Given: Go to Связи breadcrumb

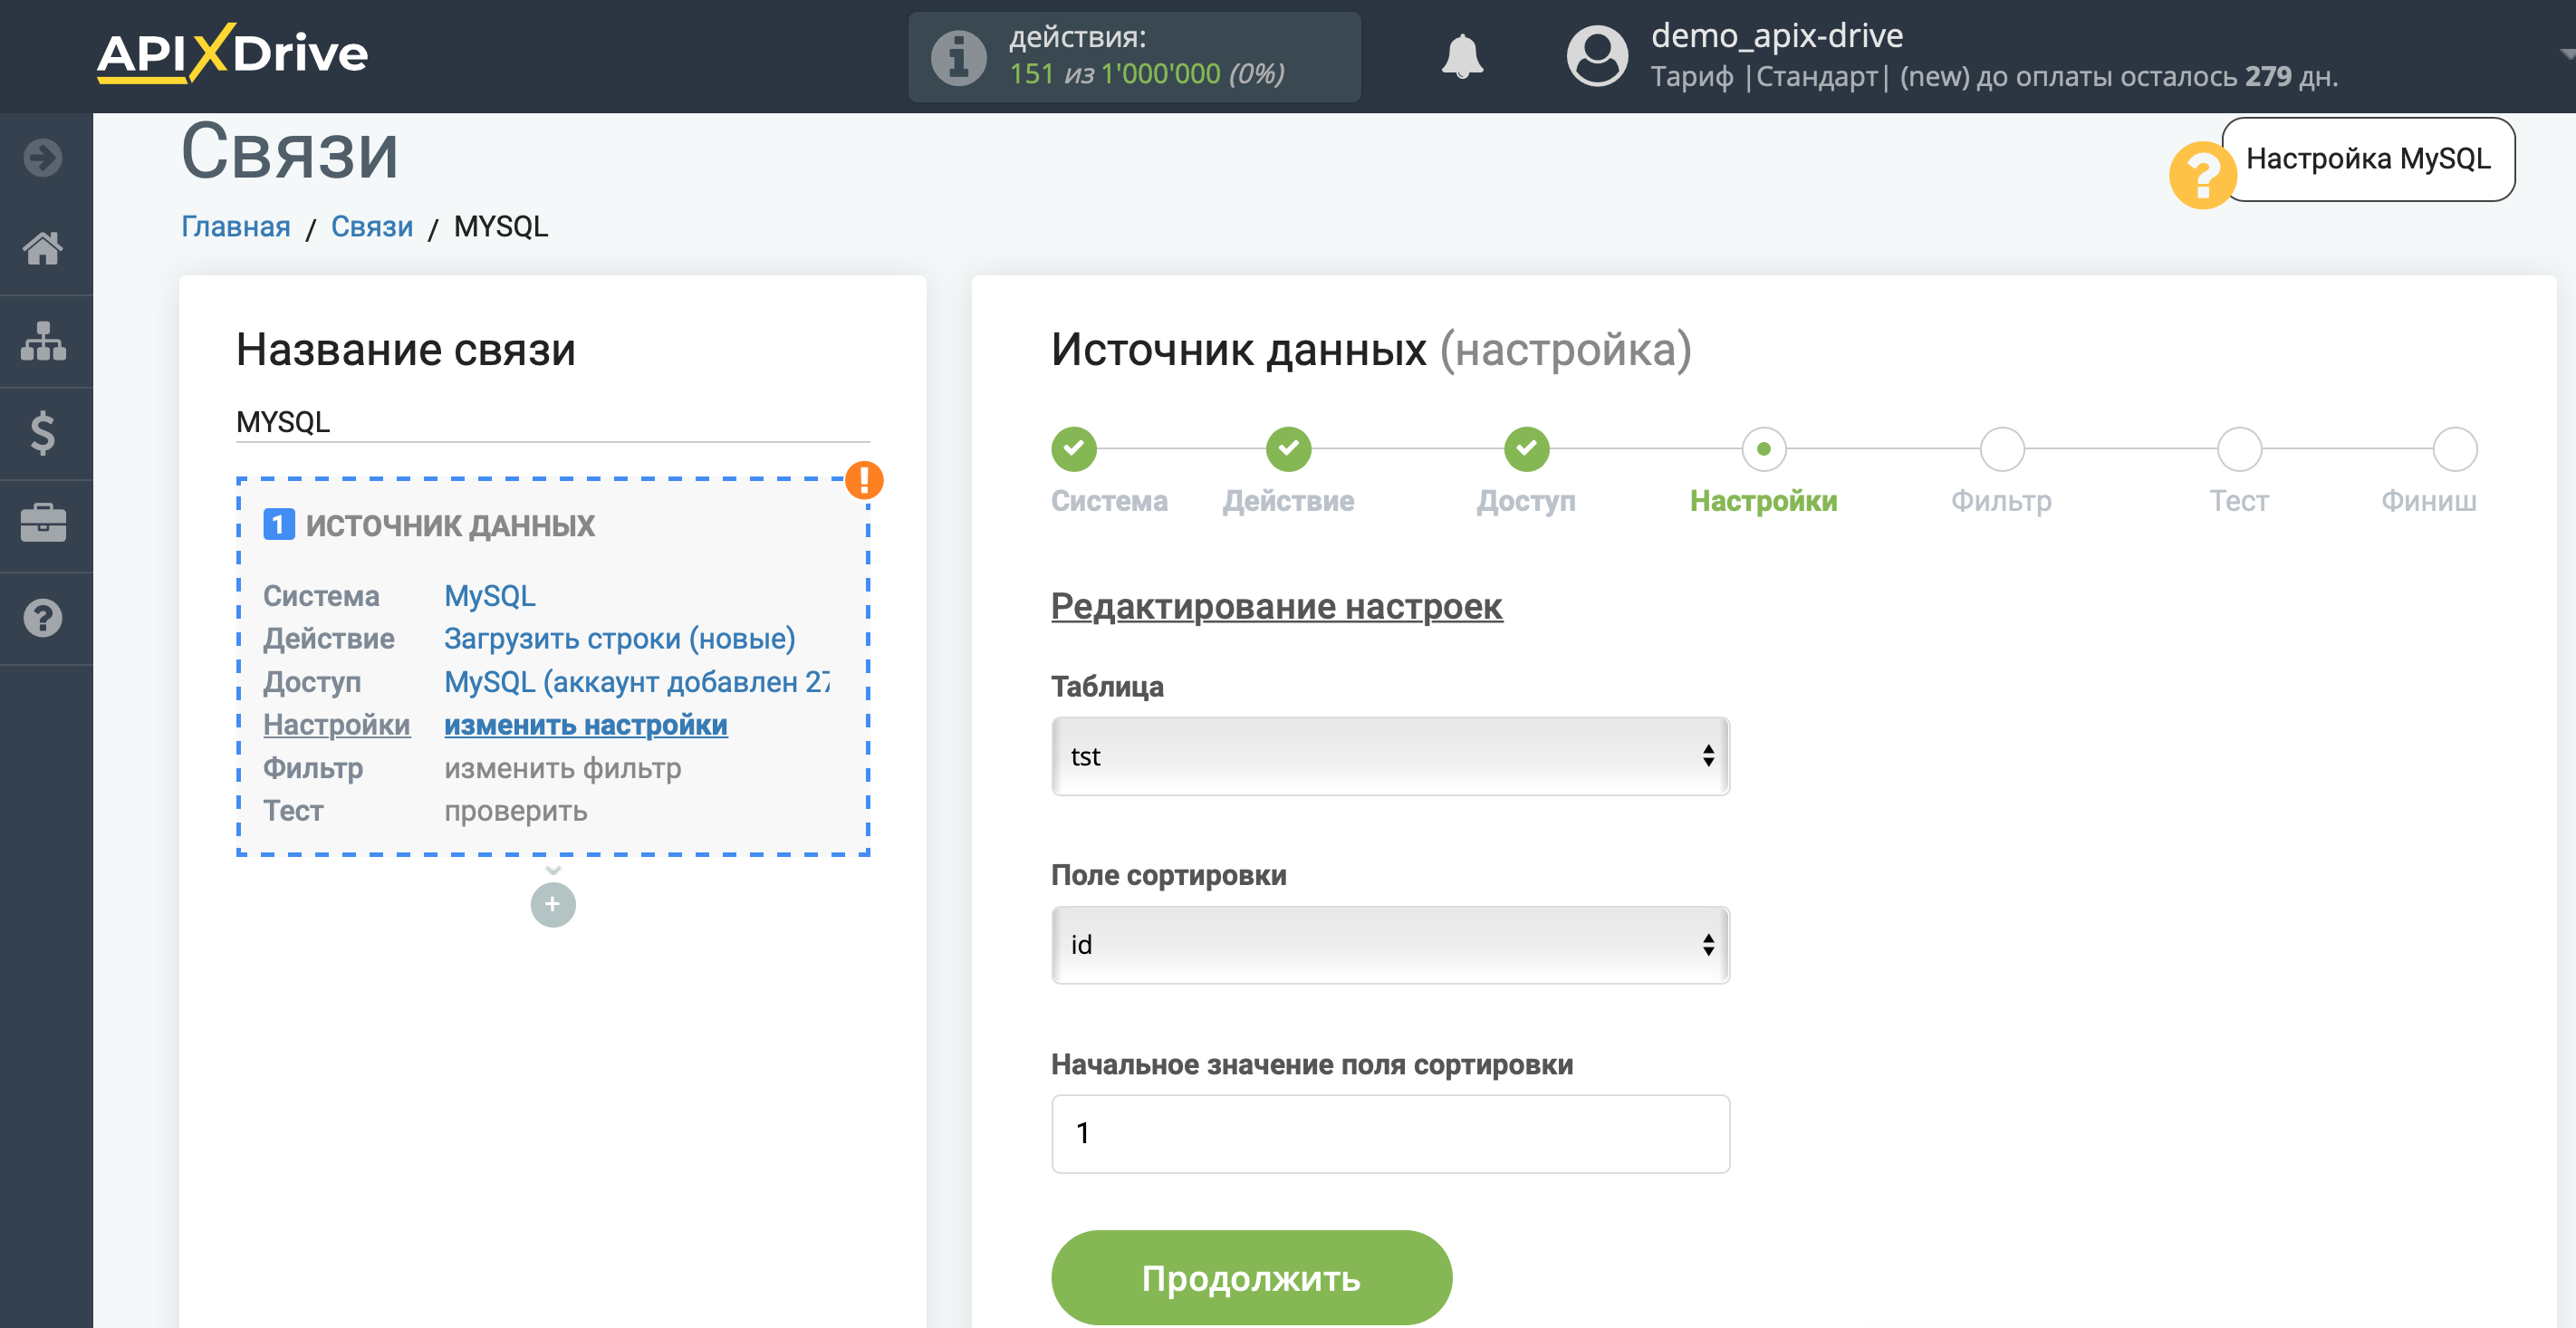Looking at the screenshot, I should tap(372, 227).
